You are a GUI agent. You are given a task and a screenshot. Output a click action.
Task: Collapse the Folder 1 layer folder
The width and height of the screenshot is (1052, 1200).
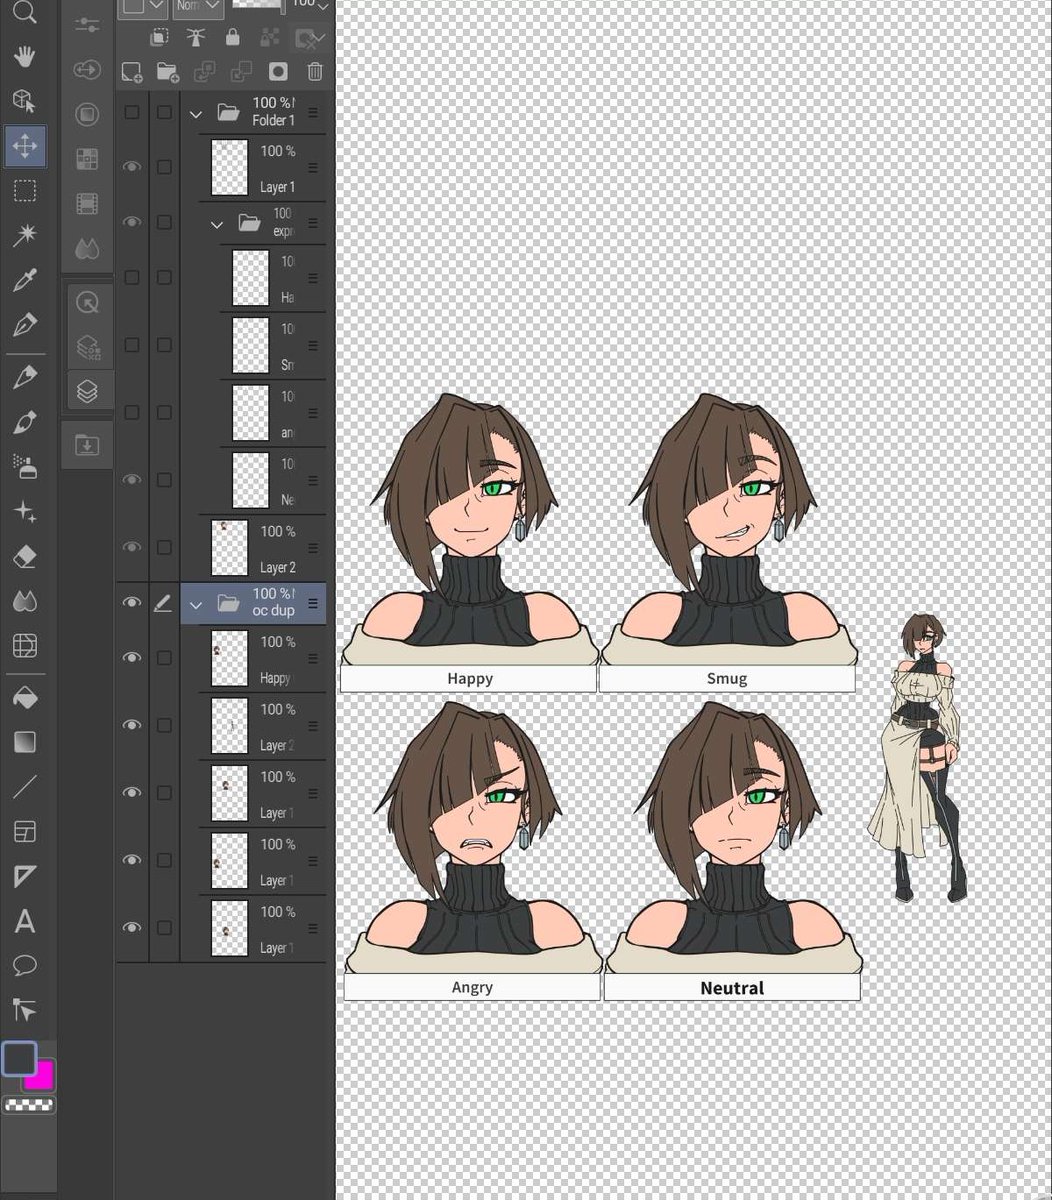196,113
